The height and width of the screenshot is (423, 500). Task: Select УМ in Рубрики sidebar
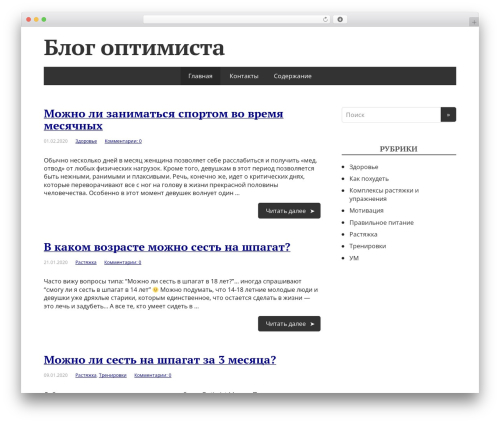354,258
